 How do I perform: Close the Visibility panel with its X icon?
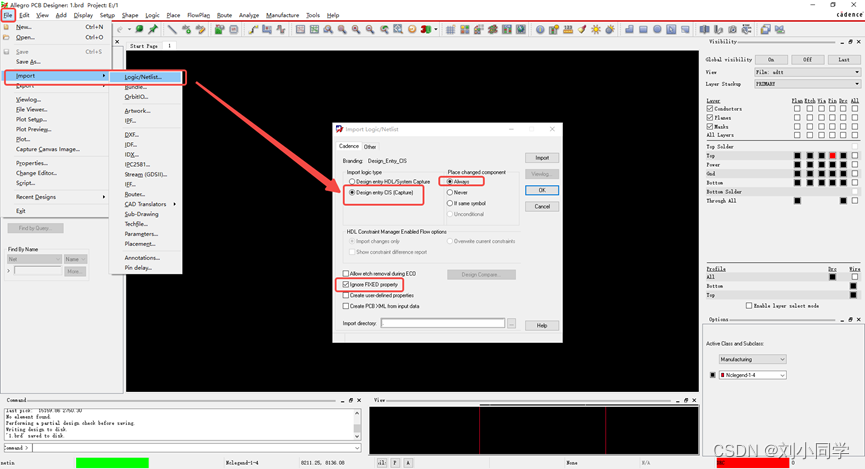tap(858, 42)
